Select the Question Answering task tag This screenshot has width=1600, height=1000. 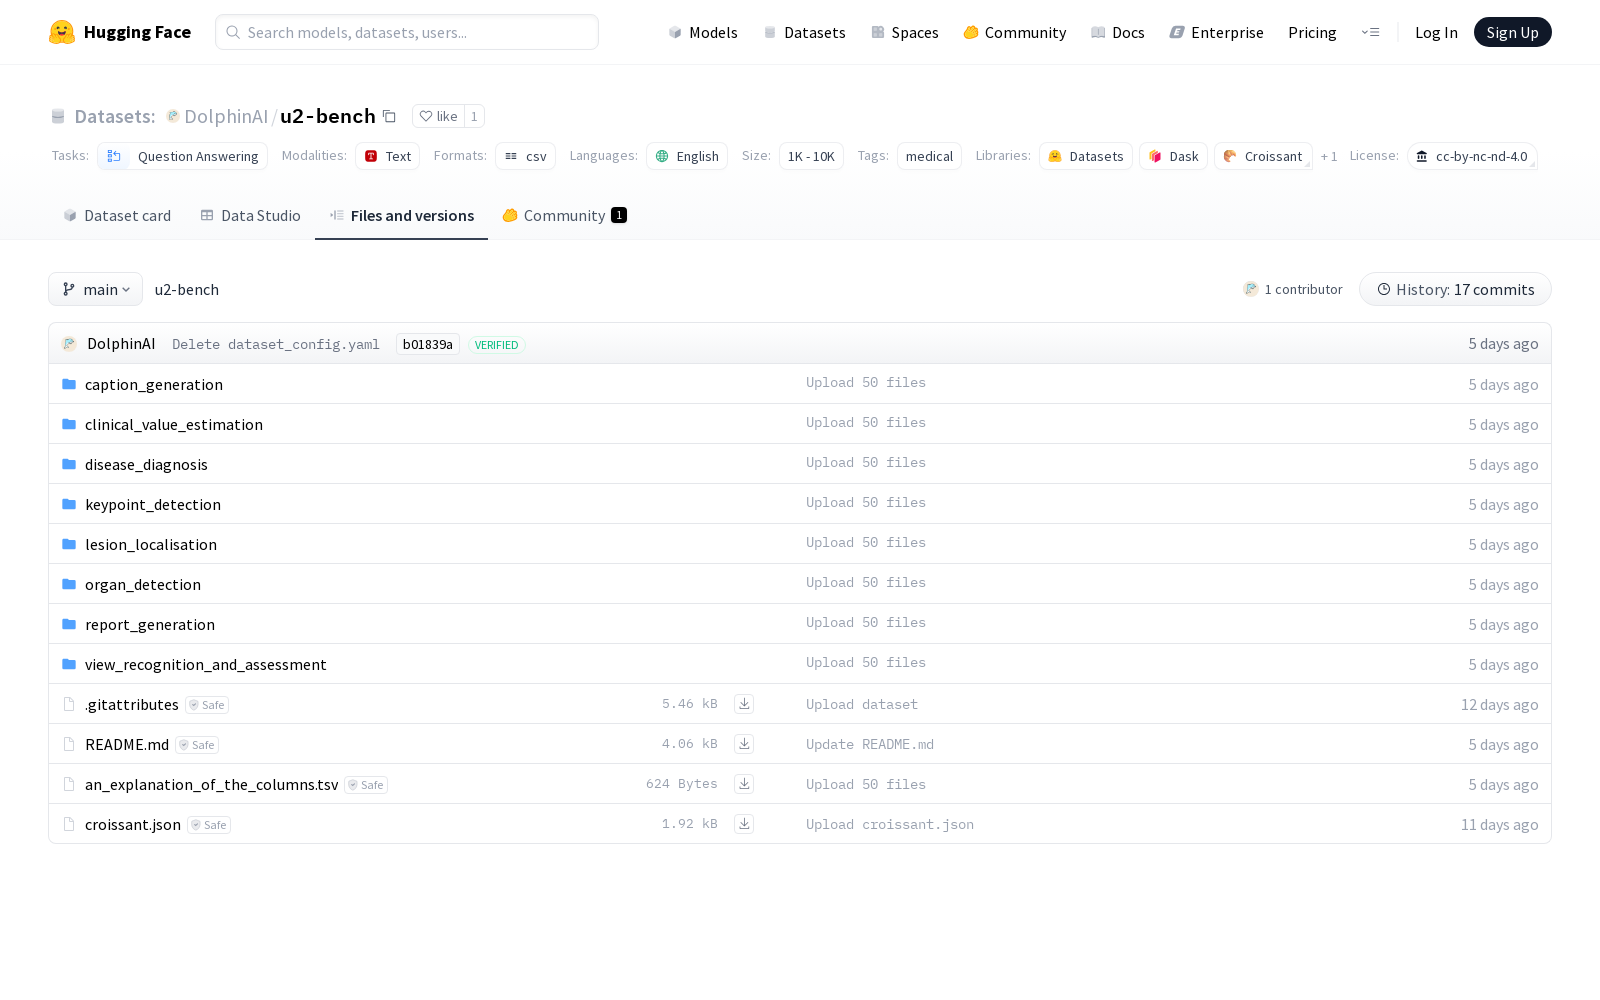pos(183,157)
